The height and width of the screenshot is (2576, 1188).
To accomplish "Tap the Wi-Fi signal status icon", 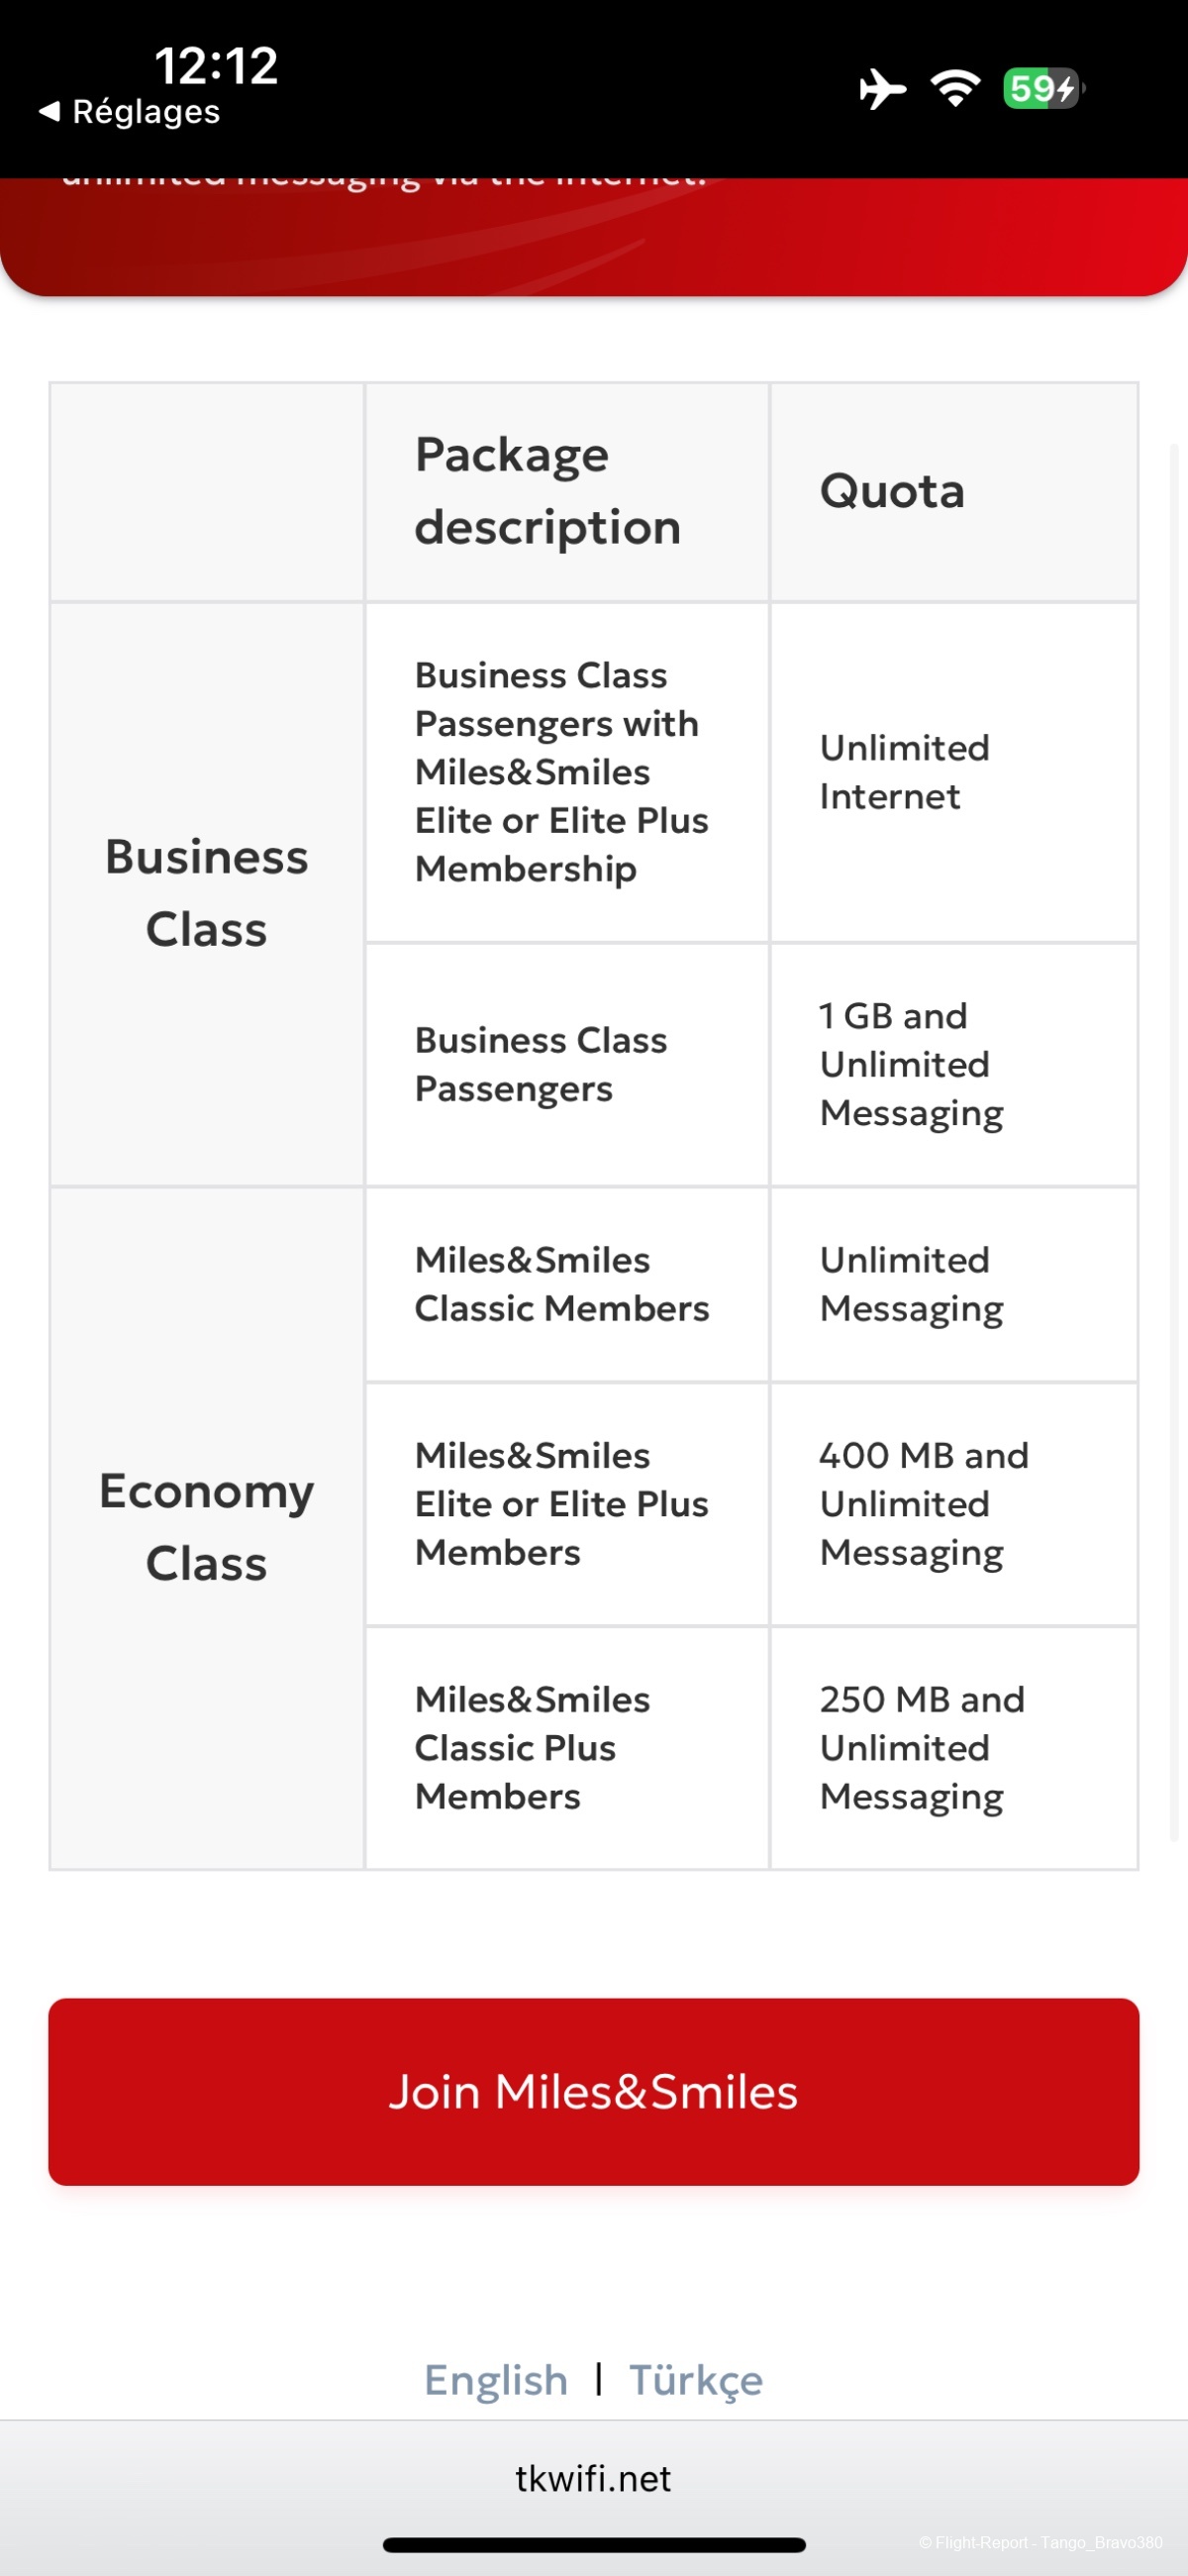I will [956, 89].
